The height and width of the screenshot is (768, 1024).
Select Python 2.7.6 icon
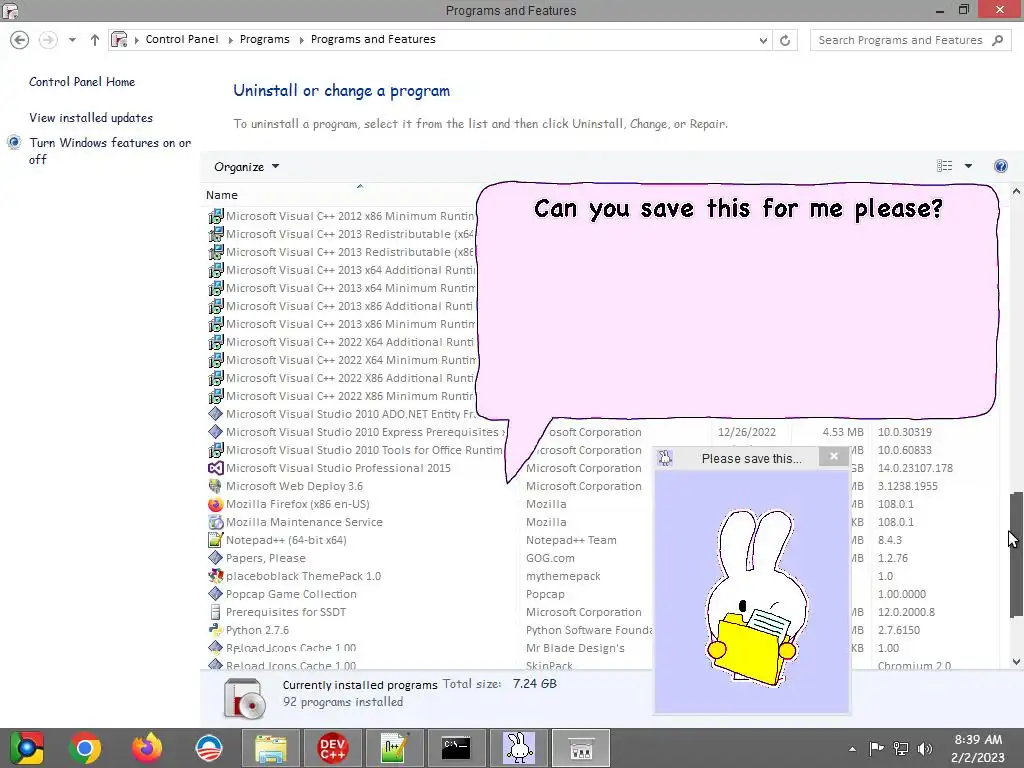click(x=216, y=630)
